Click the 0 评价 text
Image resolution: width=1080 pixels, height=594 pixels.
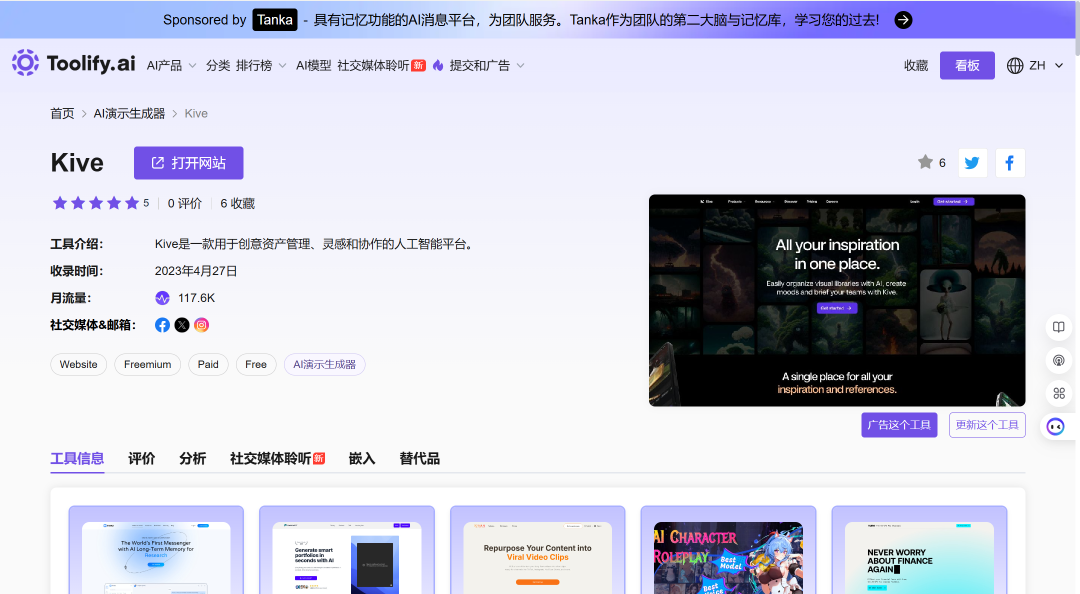pyautogui.click(x=185, y=203)
